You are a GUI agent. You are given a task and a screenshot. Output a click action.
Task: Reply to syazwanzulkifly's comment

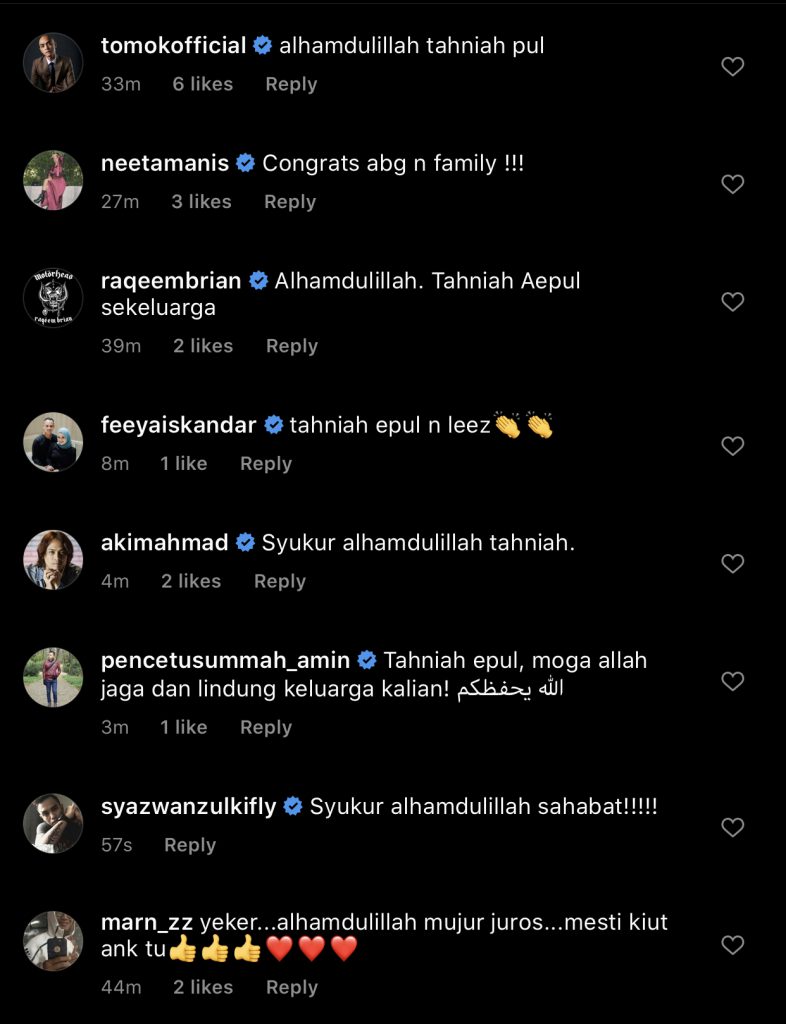[190, 845]
